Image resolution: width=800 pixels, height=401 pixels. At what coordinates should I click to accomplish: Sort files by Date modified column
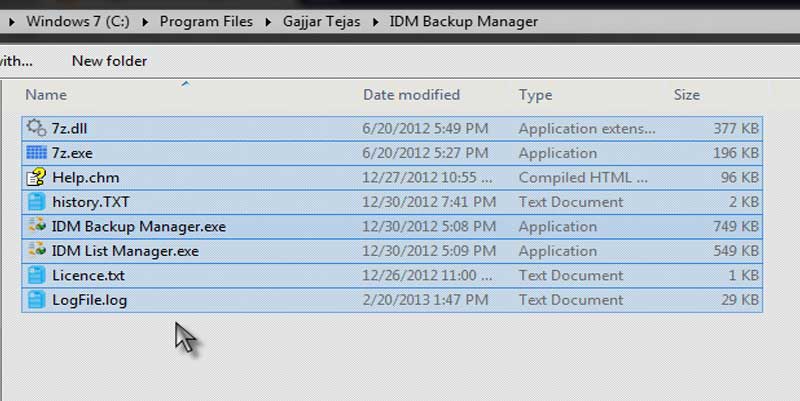point(411,95)
